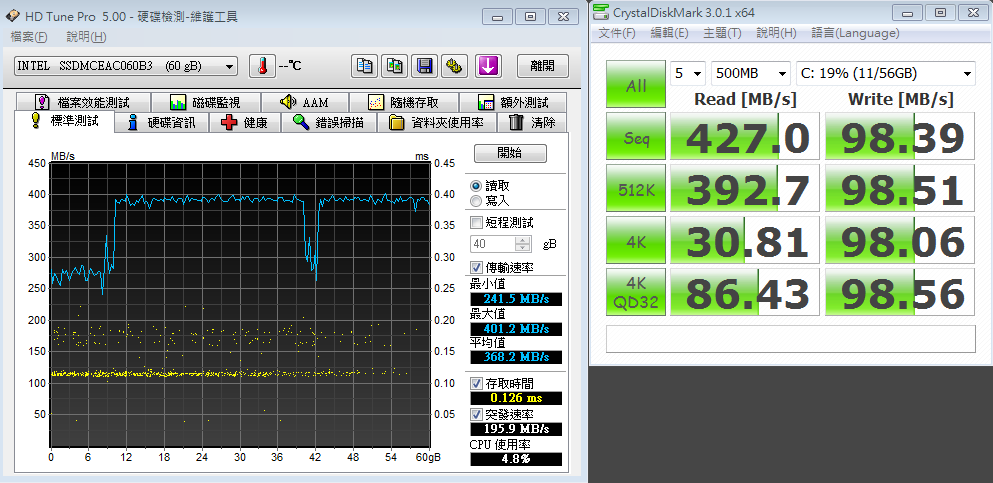Select the 寫入 write radio button
Screen dimensions: 993x483
coord(475,200)
